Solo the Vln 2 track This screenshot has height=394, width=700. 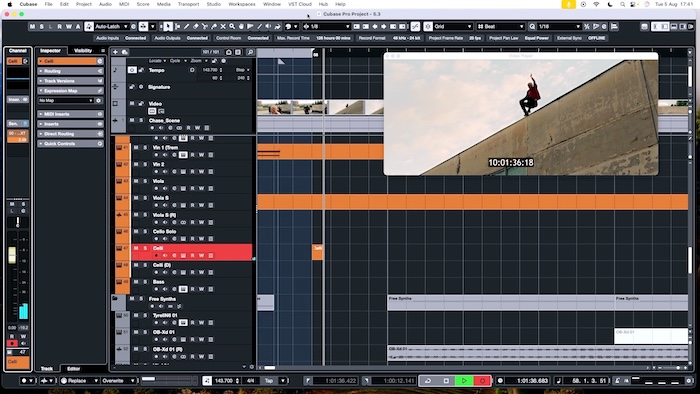point(145,164)
